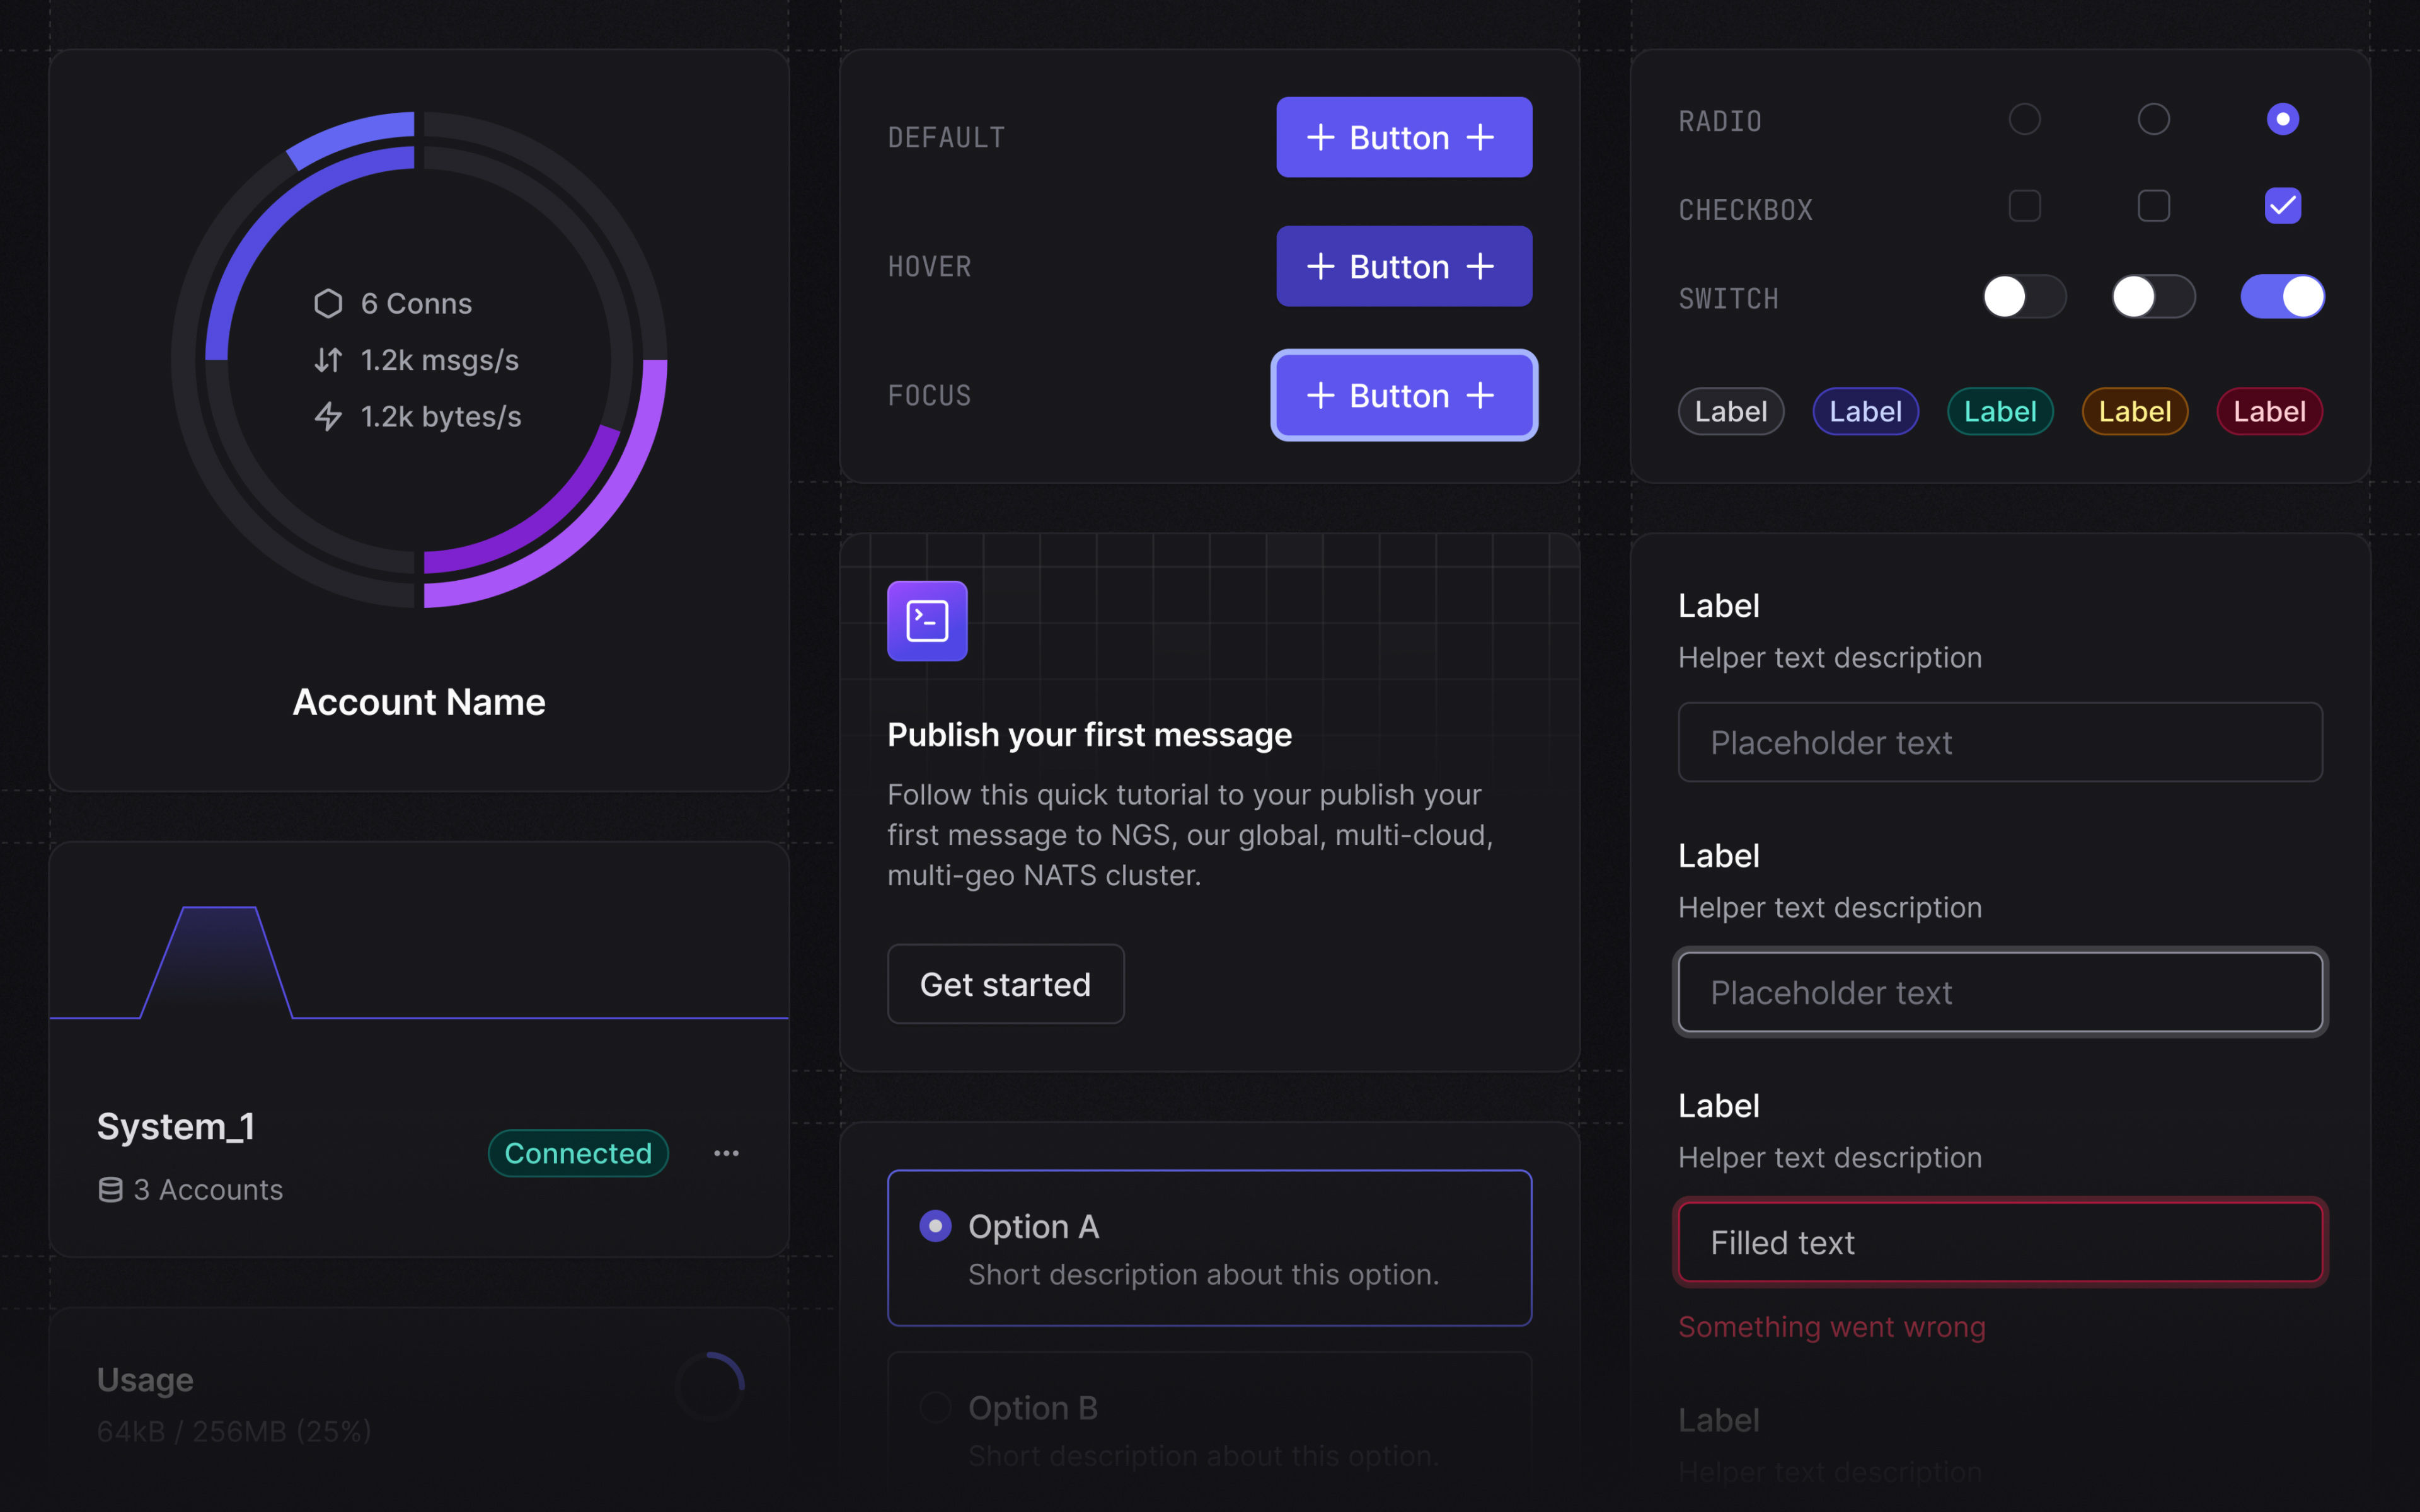This screenshot has height=1512, width=2420.
Task: Click the System_1 title
Action: (x=176, y=1126)
